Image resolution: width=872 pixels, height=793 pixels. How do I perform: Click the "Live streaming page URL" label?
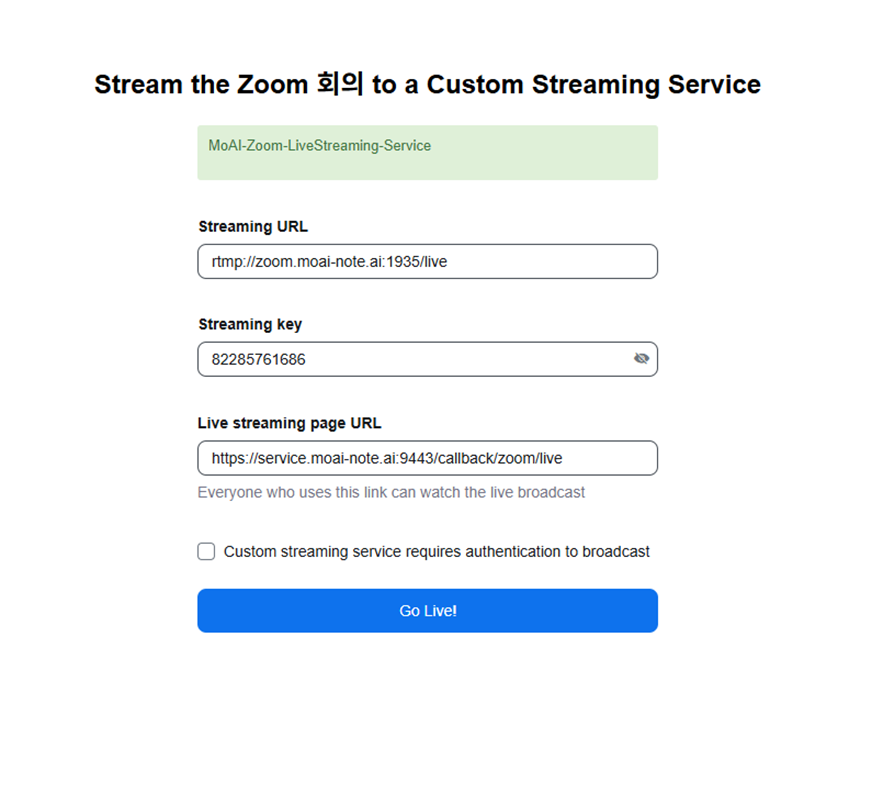[289, 423]
